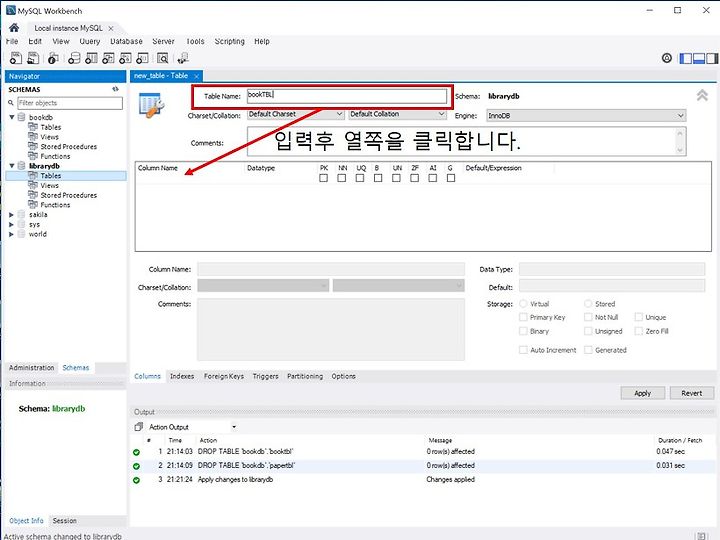The image size is (720, 540).
Task: Click the Action Output copy icon
Action: [138, 427]
